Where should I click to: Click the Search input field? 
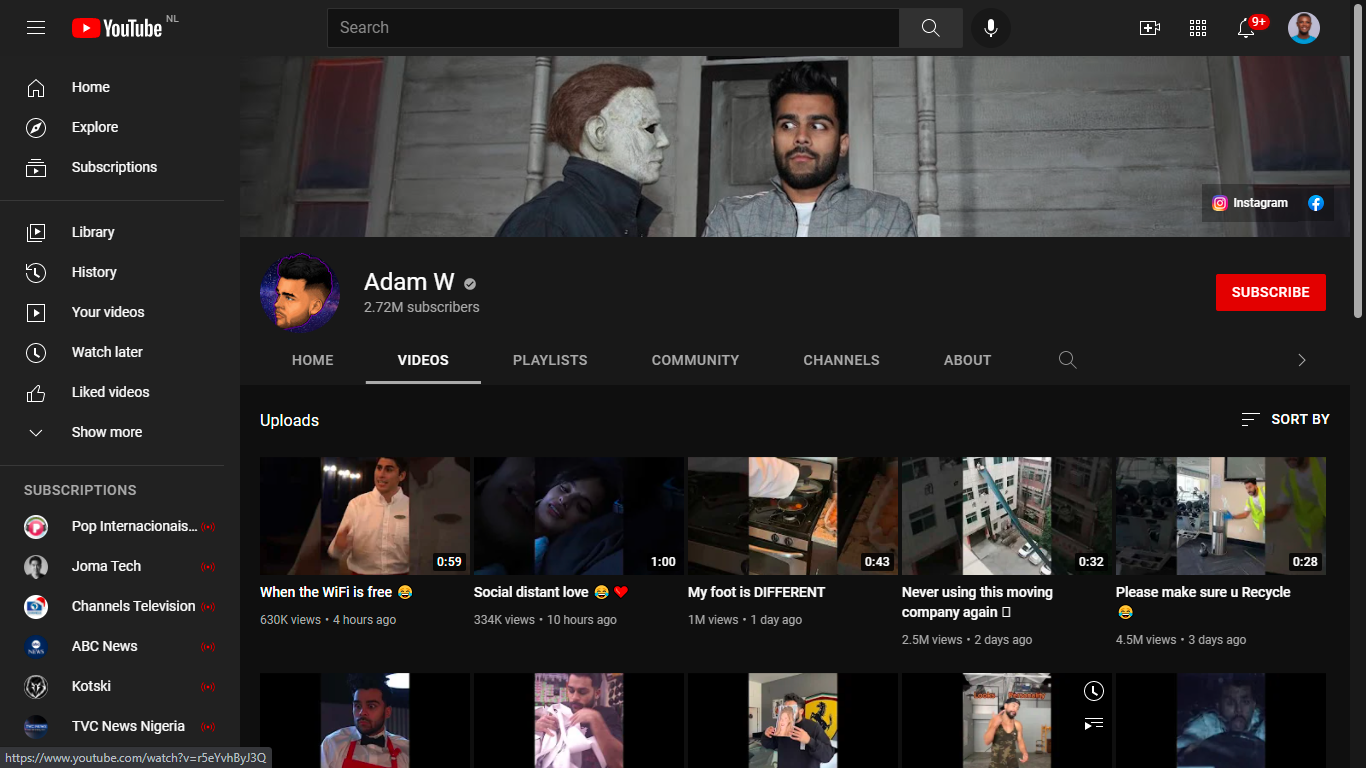pos(613,28)
